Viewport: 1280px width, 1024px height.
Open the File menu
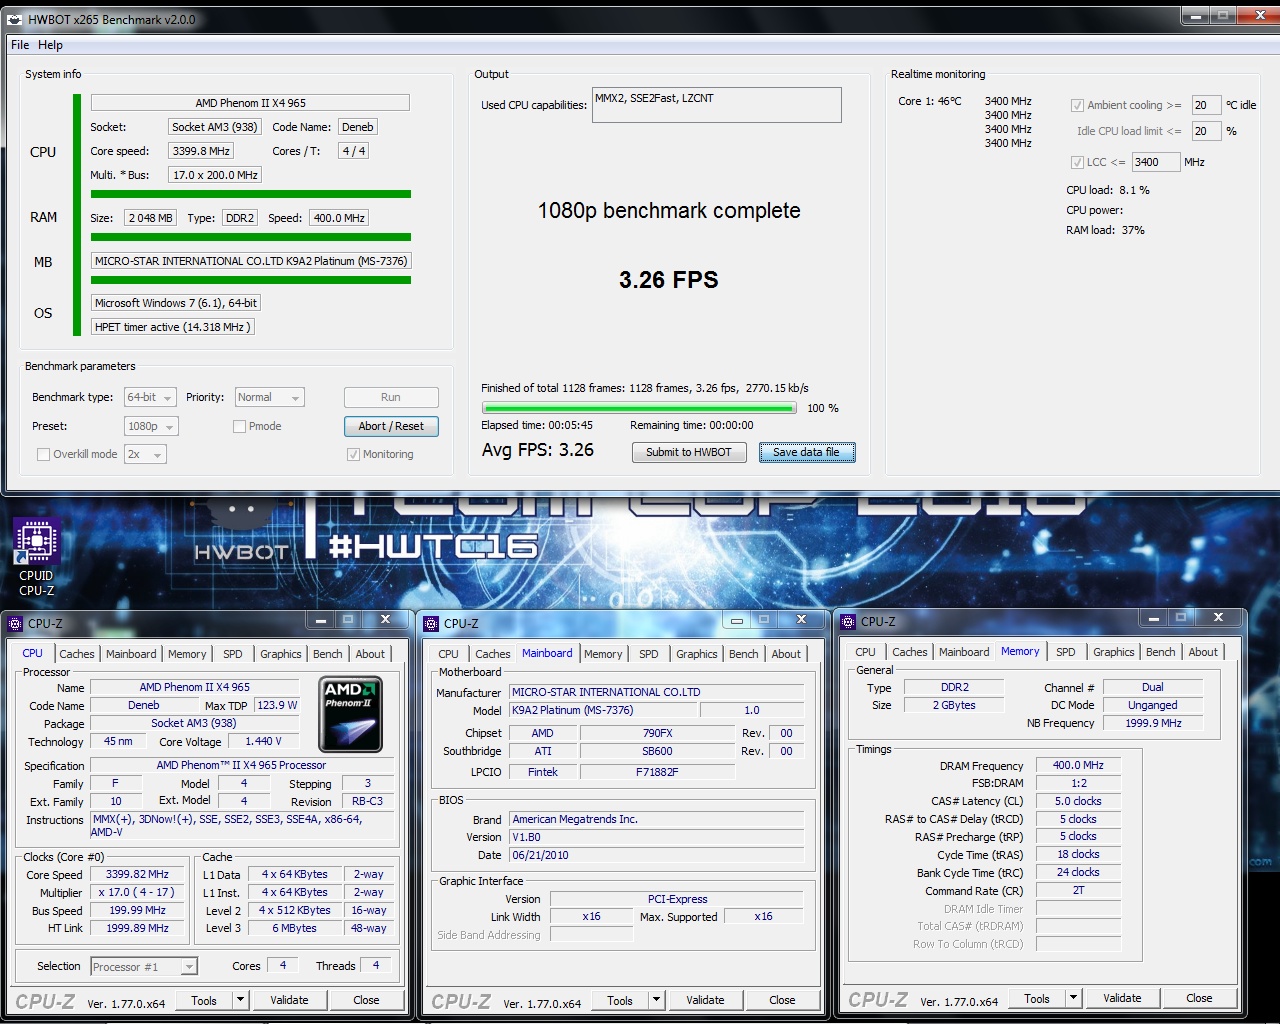[x=20, y=45]
